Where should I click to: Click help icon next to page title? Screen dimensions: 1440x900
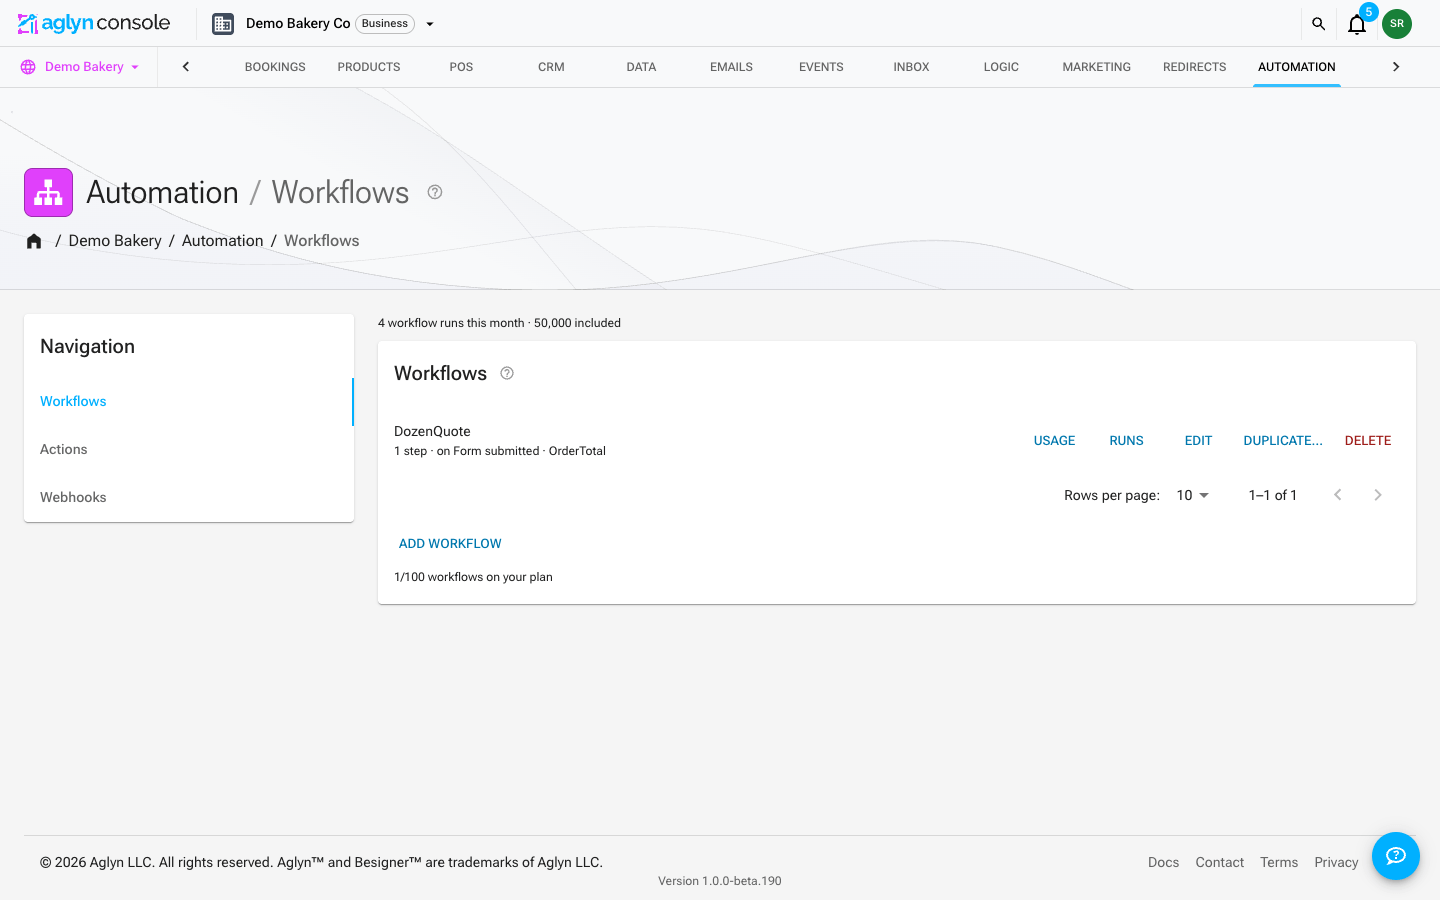[435, 192]
